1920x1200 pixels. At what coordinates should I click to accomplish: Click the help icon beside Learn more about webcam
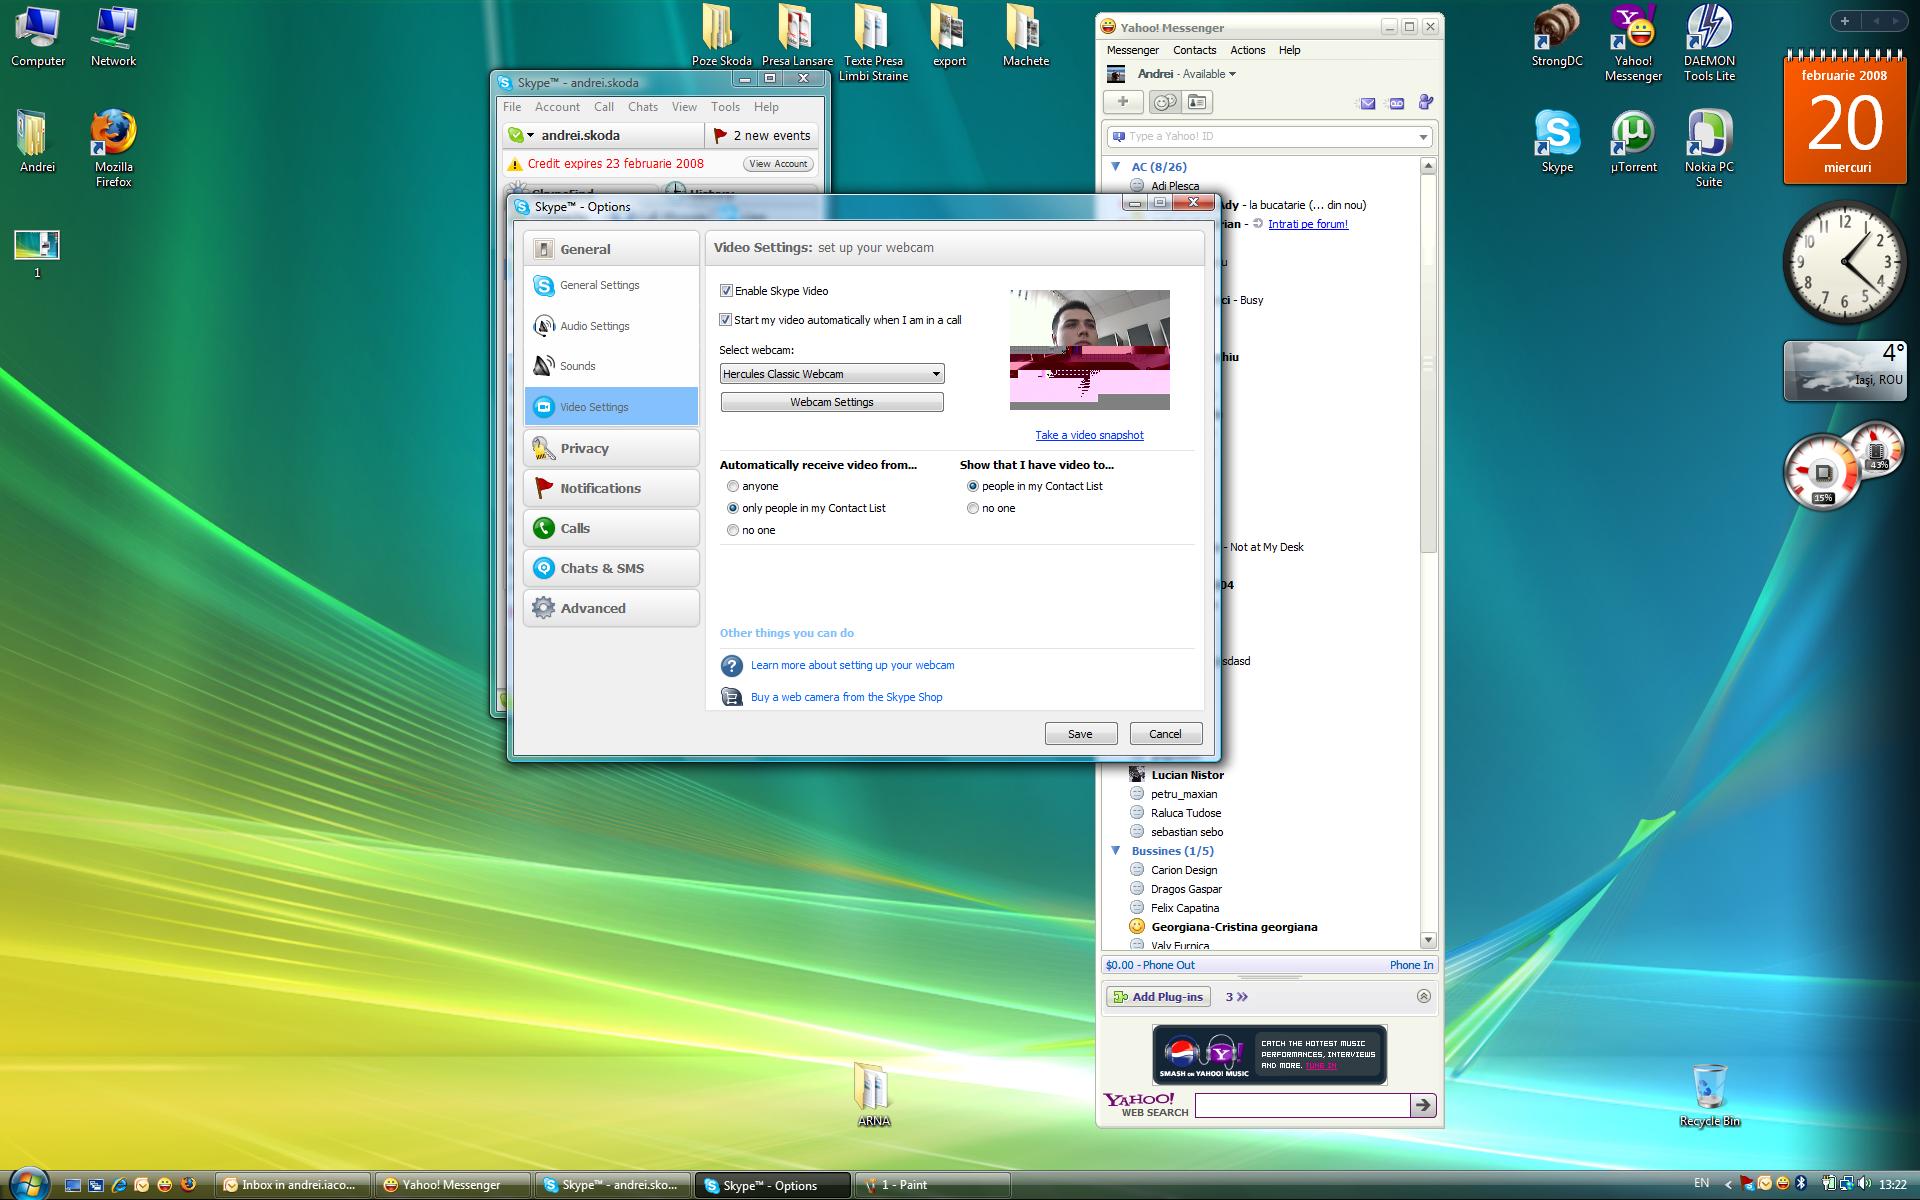(x=732, y=666)
